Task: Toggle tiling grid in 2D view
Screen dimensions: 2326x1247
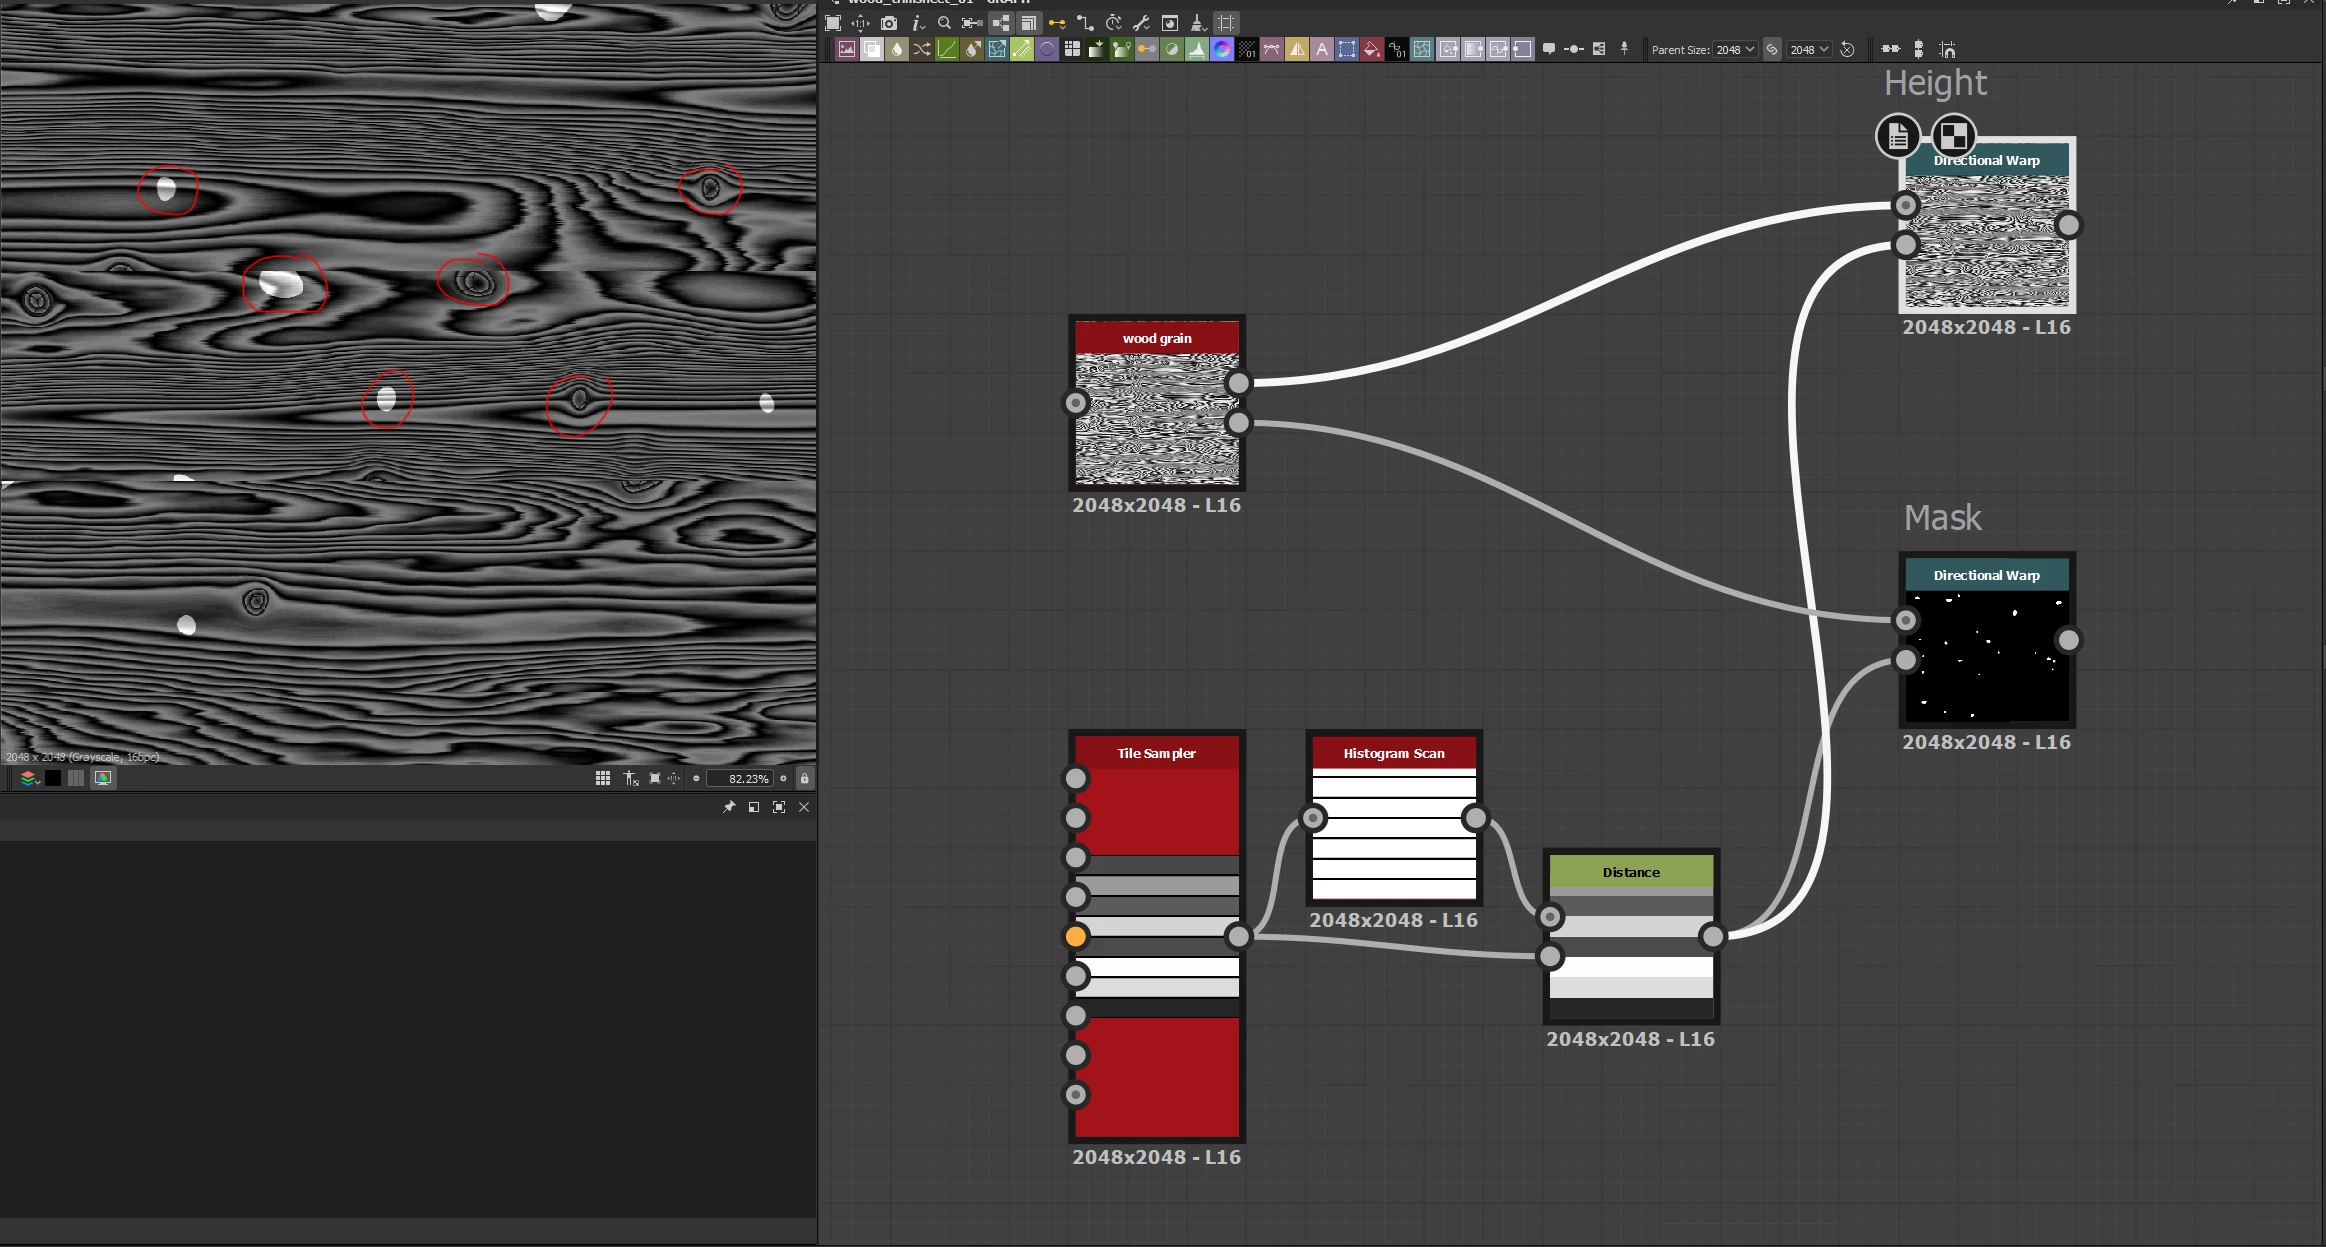Action: 603,778
